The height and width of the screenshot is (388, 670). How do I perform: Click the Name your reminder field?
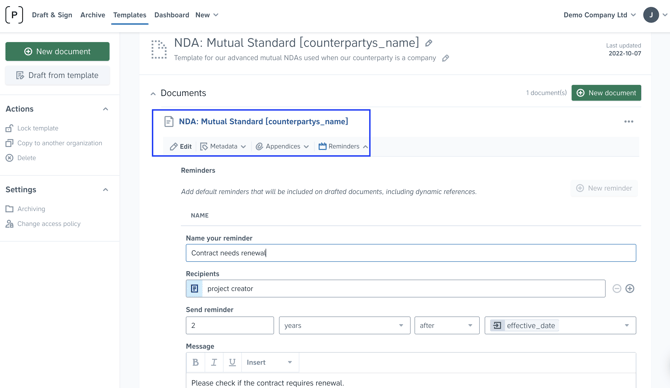tap(411, 253)
